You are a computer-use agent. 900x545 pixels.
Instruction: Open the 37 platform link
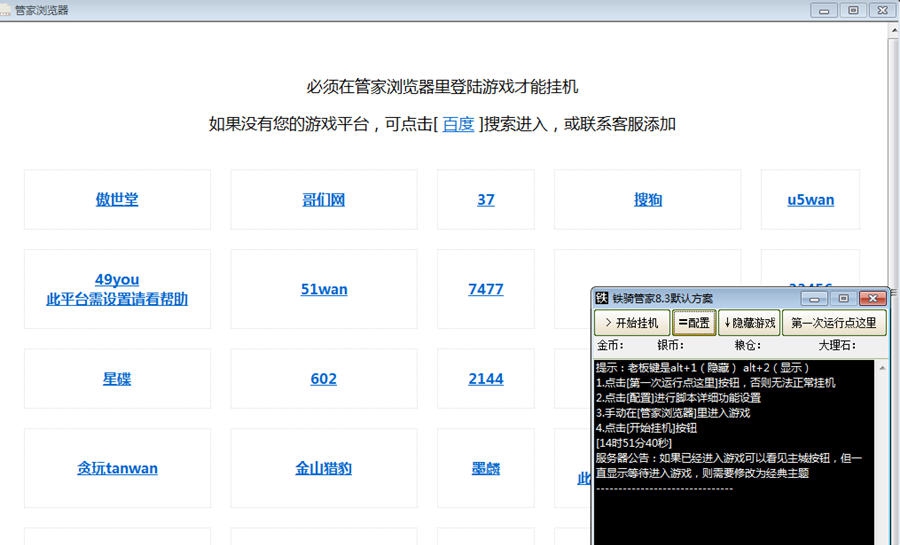click(x=486, y=200)
